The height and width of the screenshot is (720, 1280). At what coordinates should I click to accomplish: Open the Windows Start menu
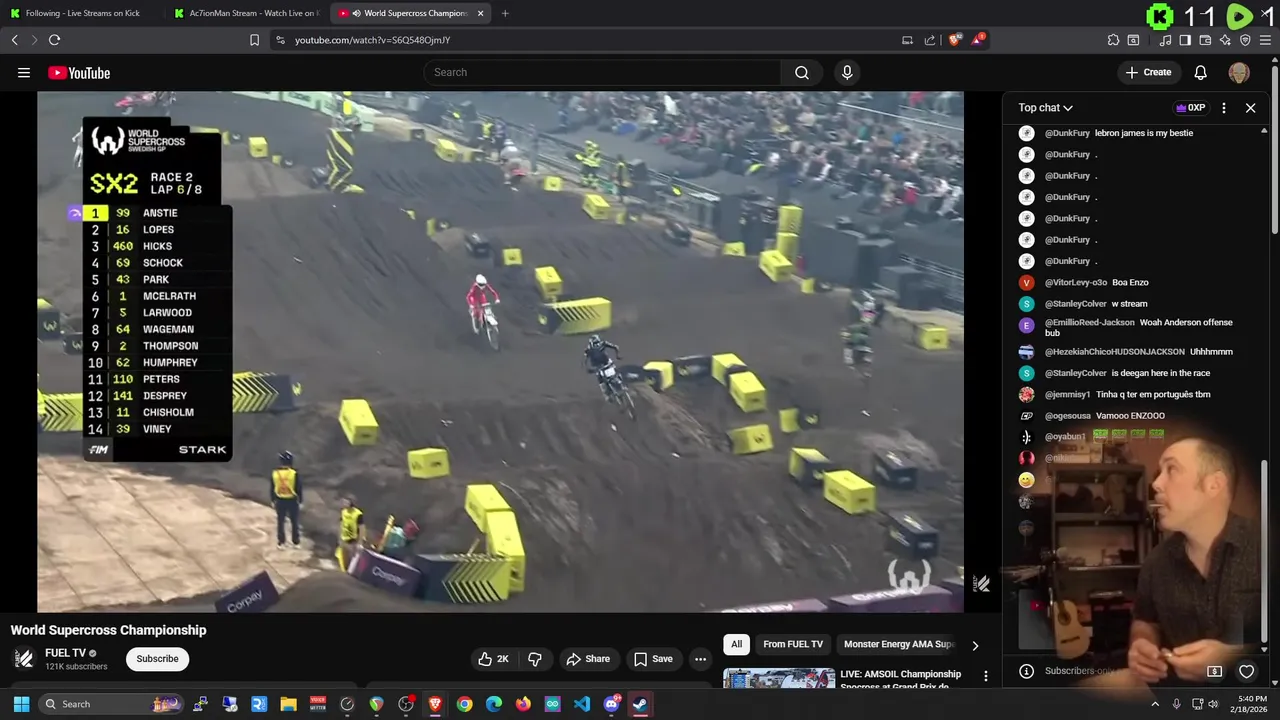(21, 704)
